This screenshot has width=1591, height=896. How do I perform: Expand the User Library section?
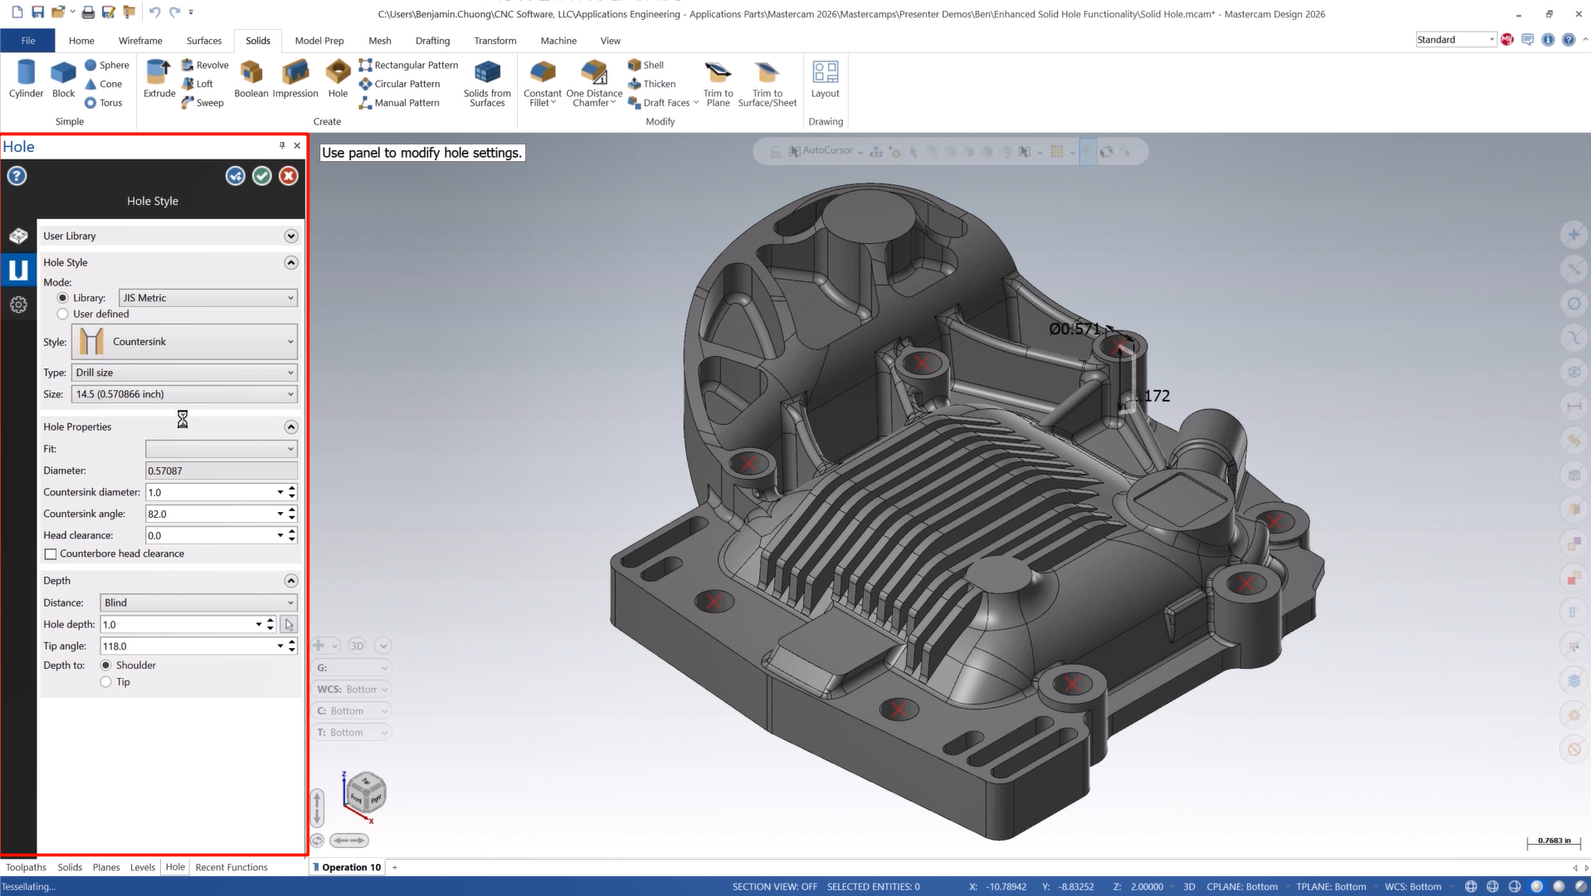[291, 236]
